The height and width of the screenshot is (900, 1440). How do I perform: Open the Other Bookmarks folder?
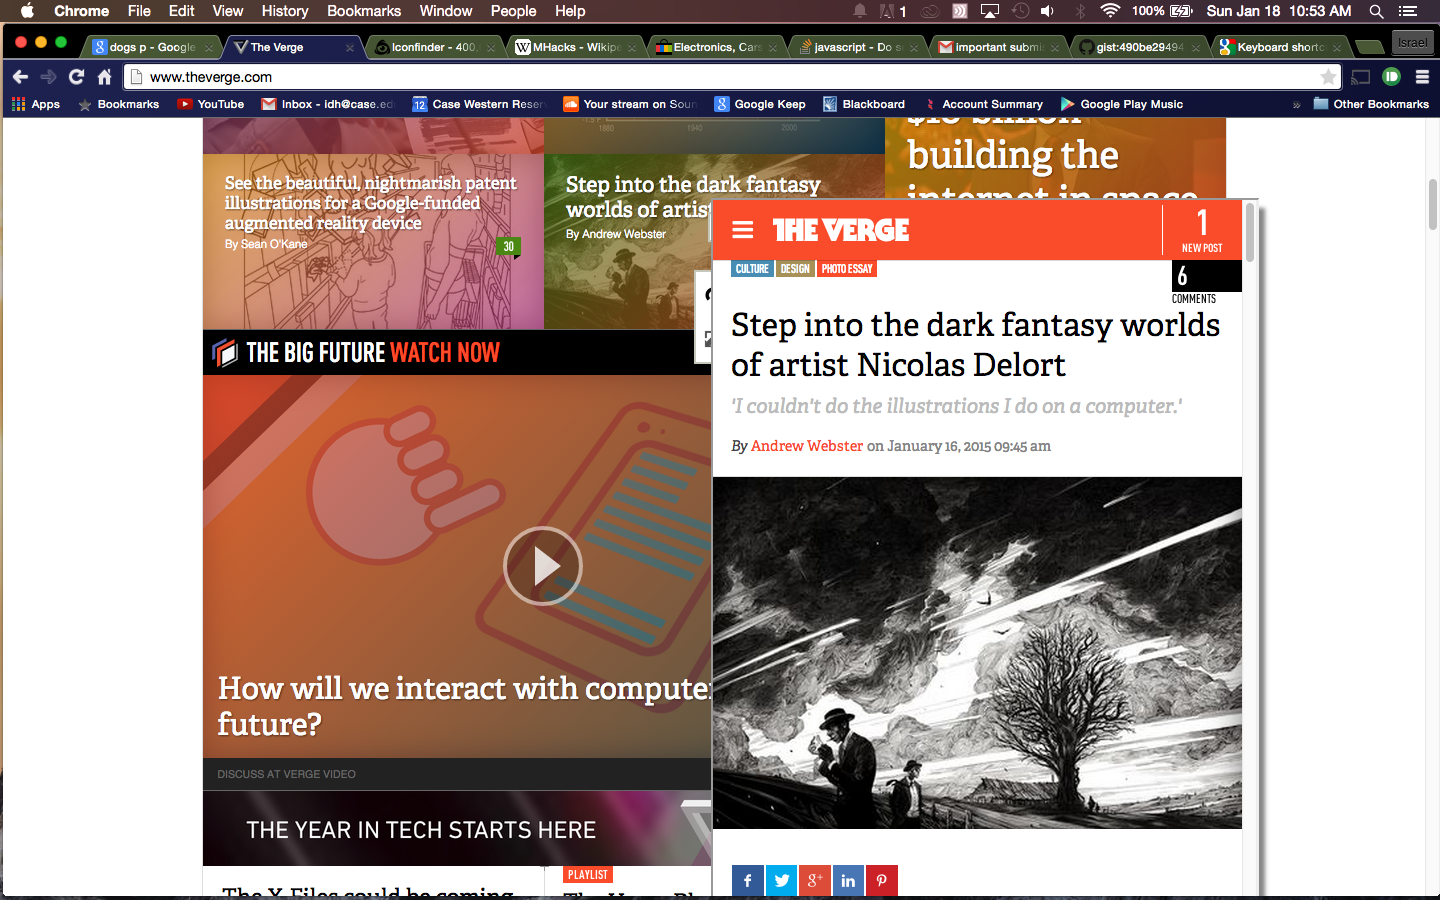pyautogui.click(x=1371, y=104)
